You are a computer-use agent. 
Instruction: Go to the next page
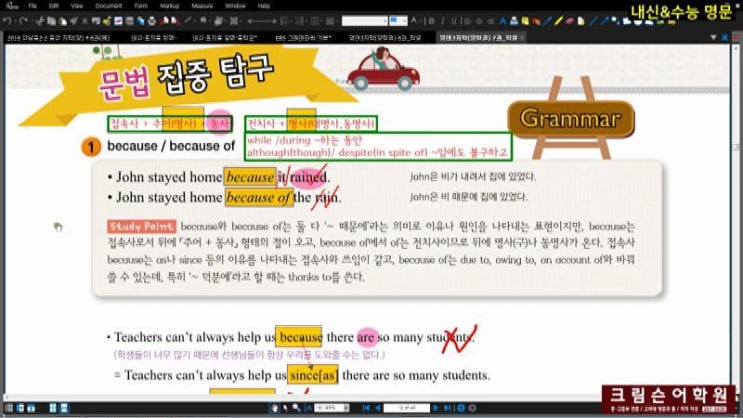436,408
